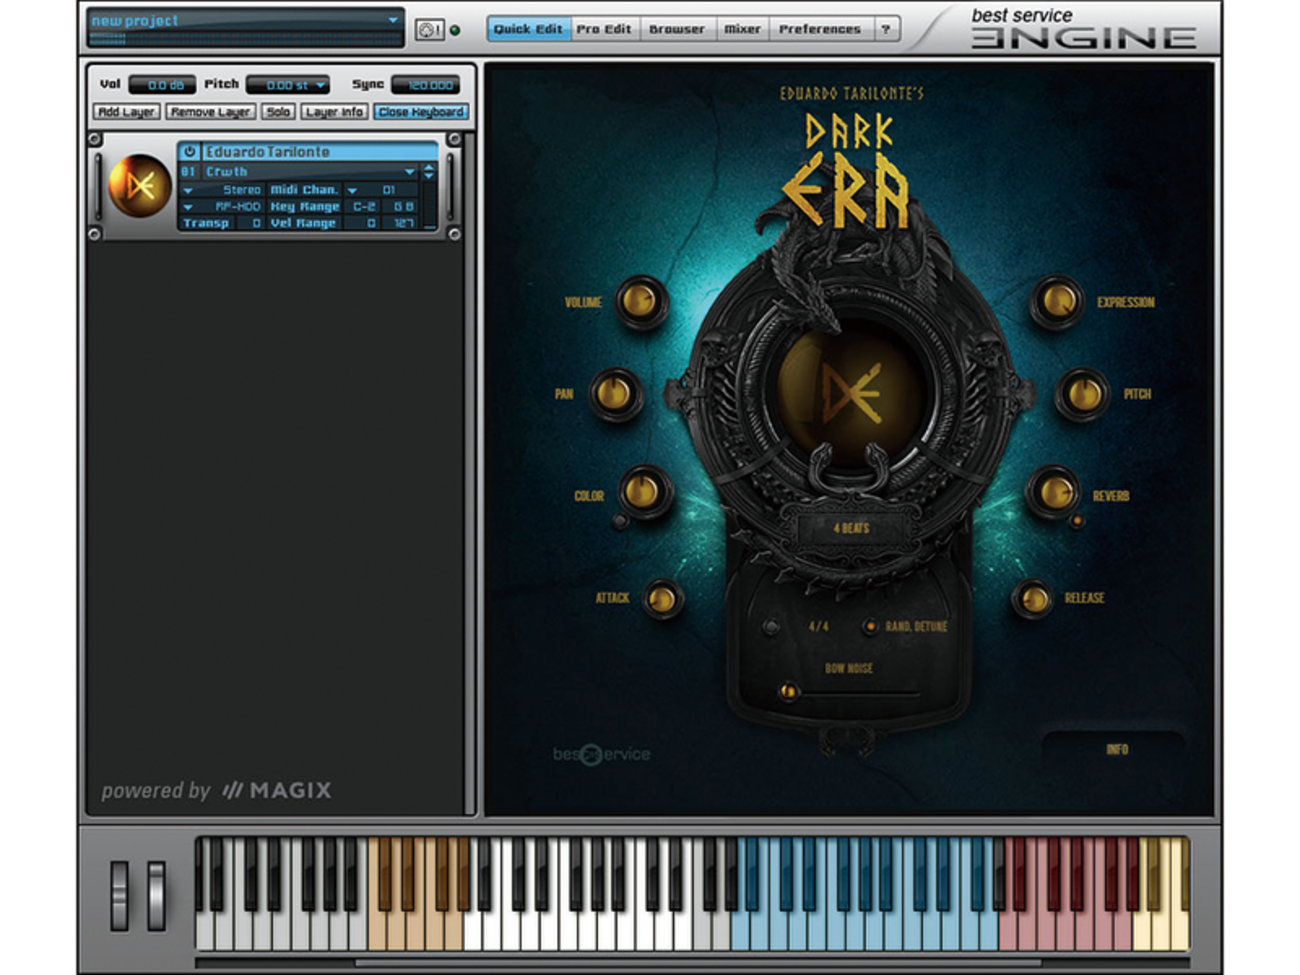The width and height of the screenshot is (1300, 975).
Task: Adjust the Pitch knob on instrument panel
Action: pyautogui.click(x=1082, y=394)
